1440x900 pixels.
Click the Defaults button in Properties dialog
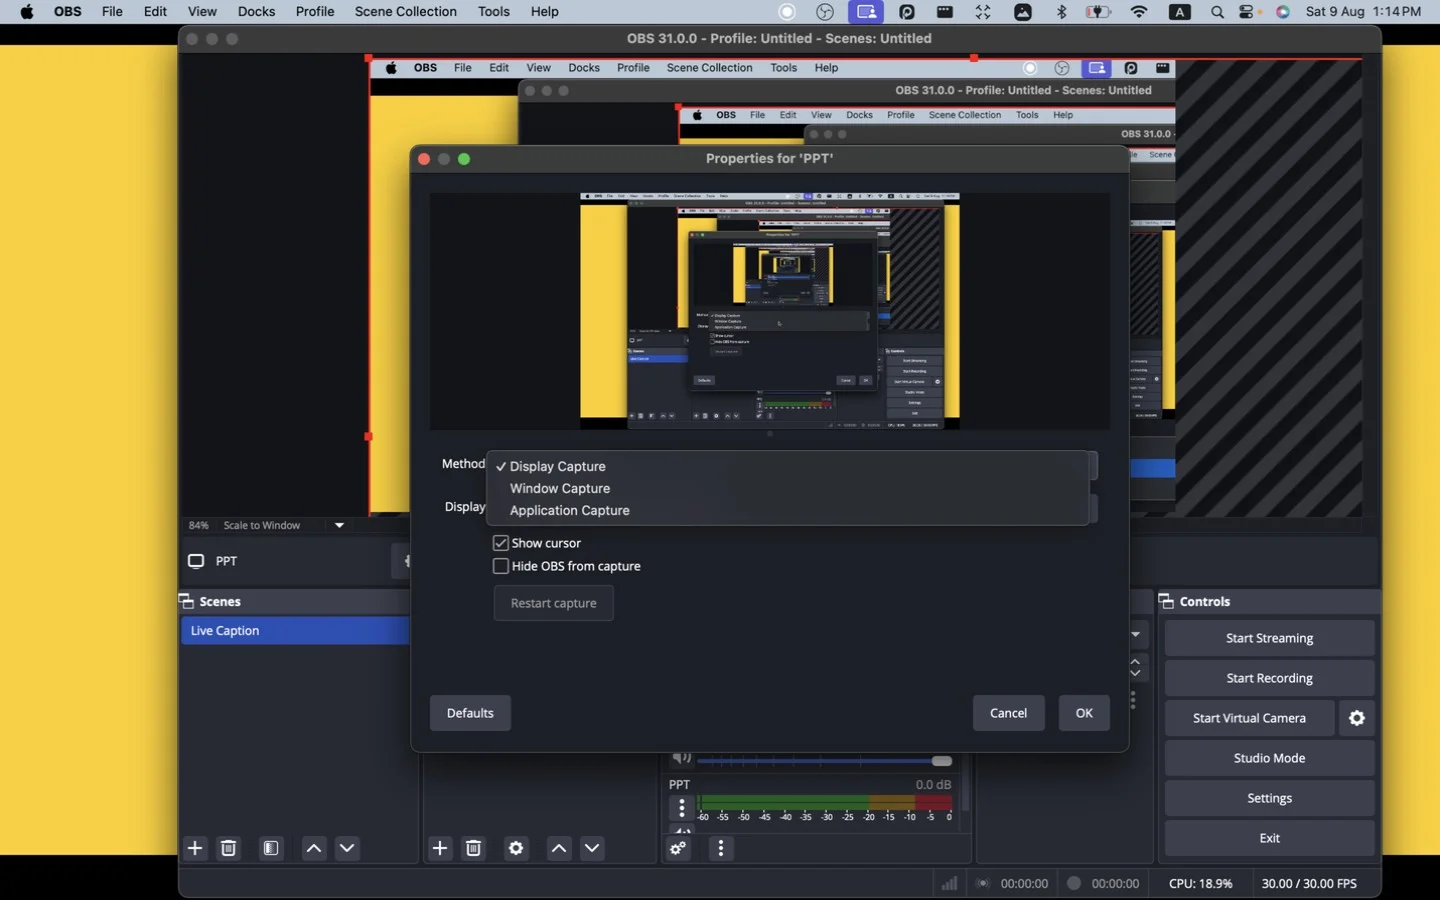click(470, 713)
